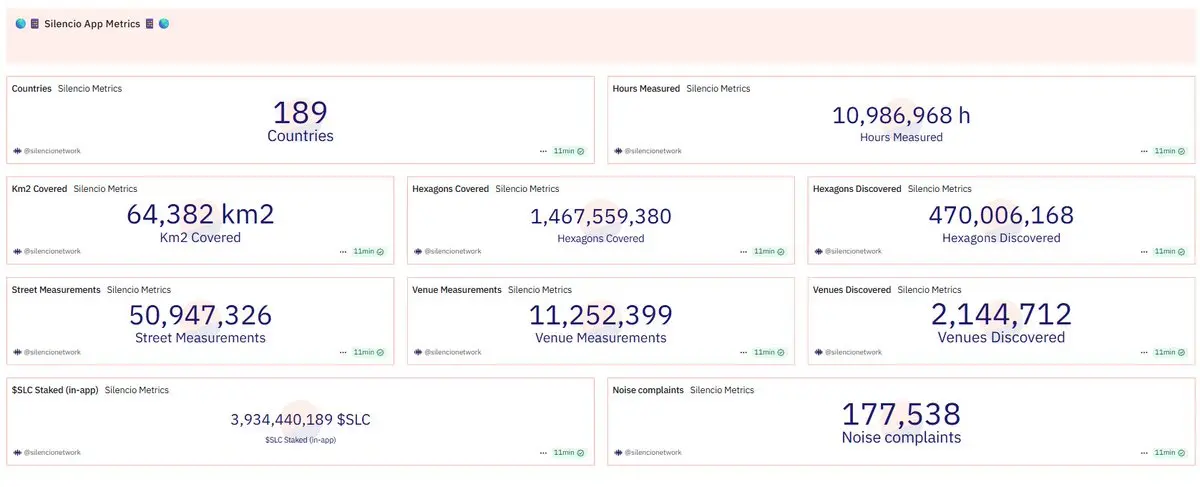
Task: Open three-dot menu on Street Measurements card
Action: click(343, 352)
